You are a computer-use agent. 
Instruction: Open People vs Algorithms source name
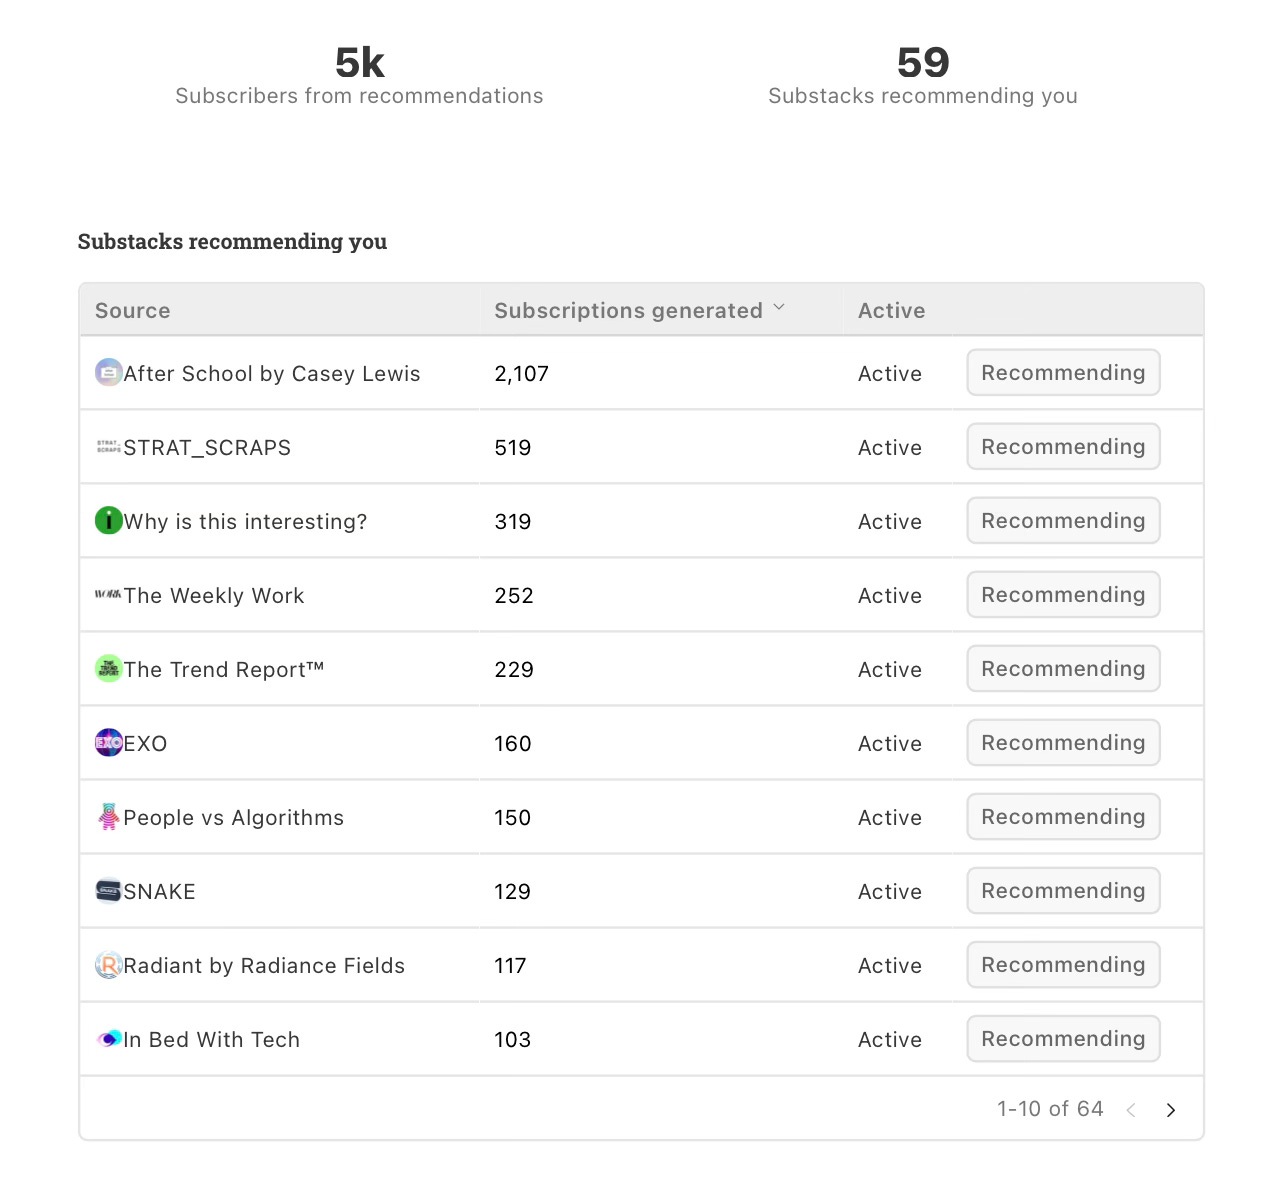234,818
